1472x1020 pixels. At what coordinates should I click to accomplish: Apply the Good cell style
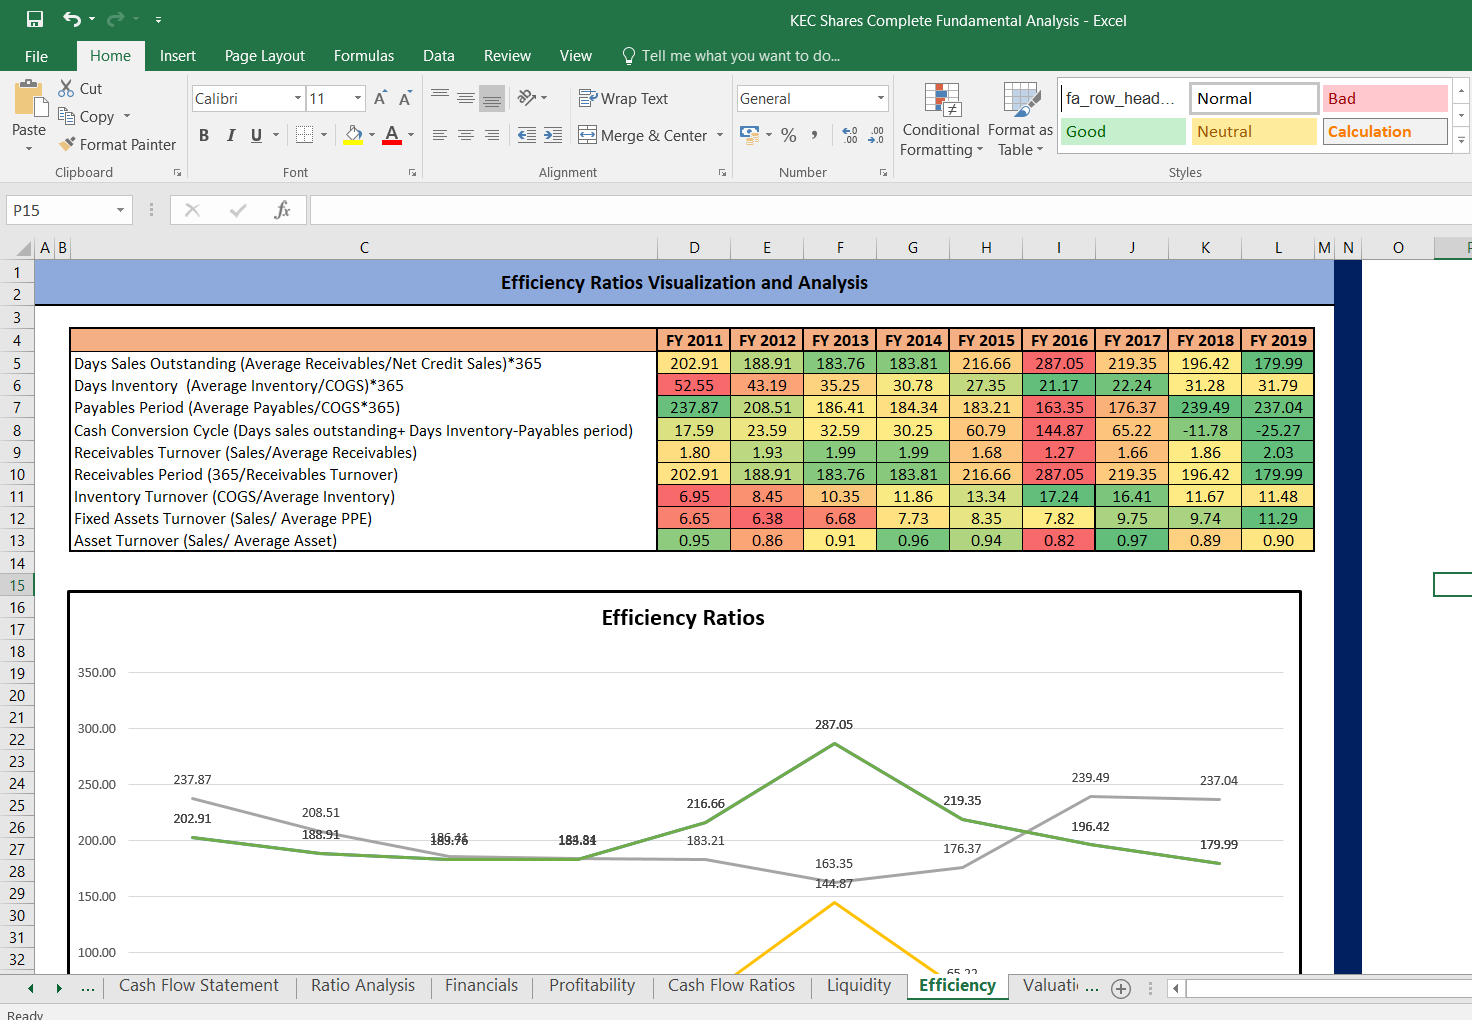[1122, 131]
